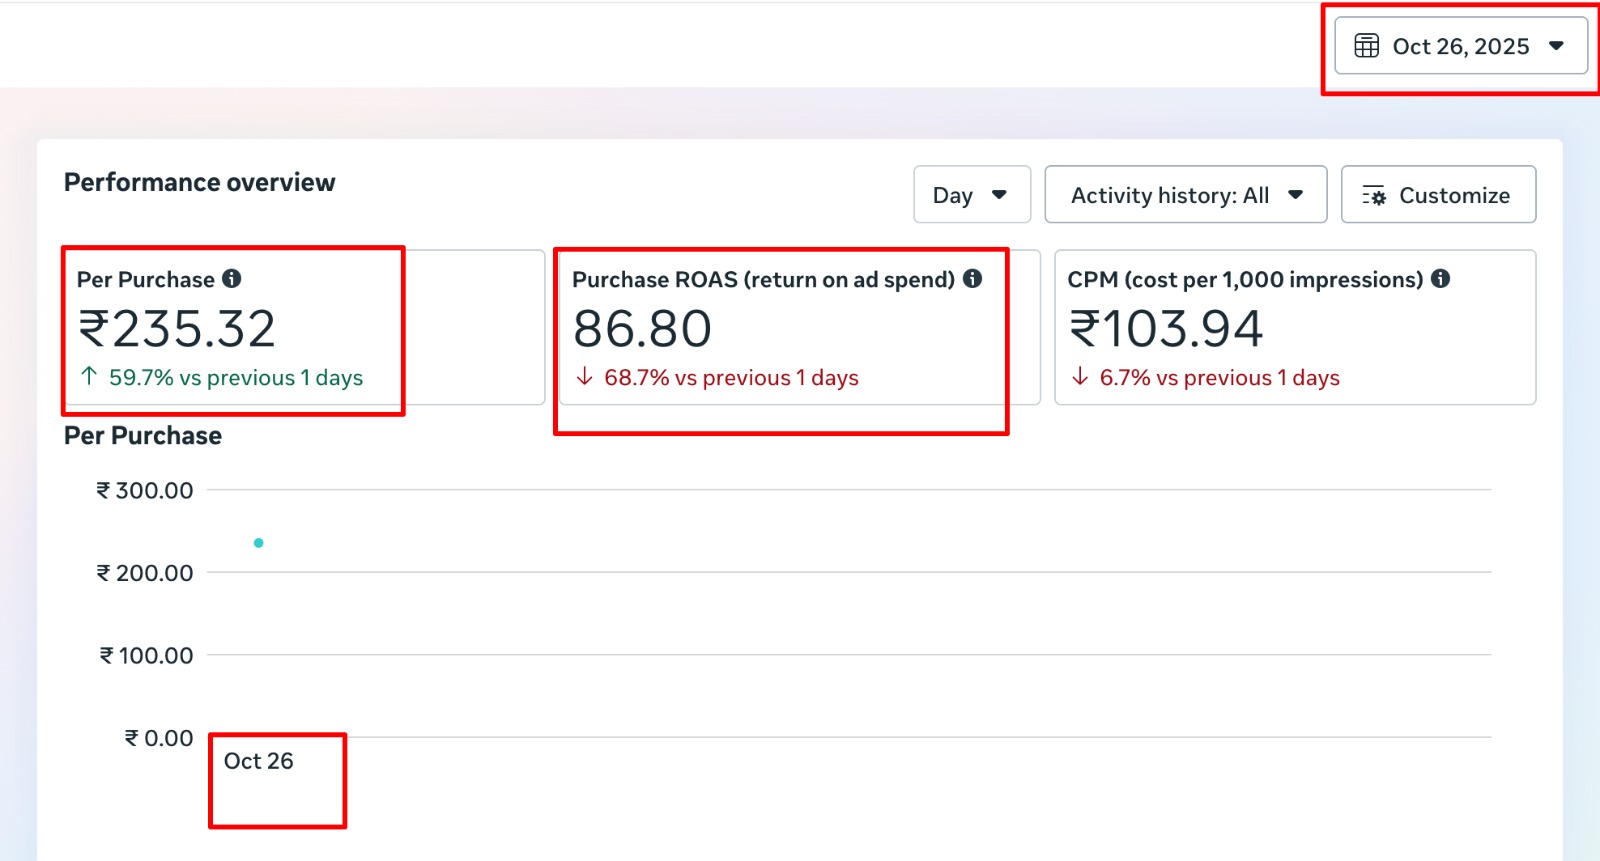Click the red down arrow under ₹103.94
Viewport: 1600px width, 861px height.
click(1080, 376)
